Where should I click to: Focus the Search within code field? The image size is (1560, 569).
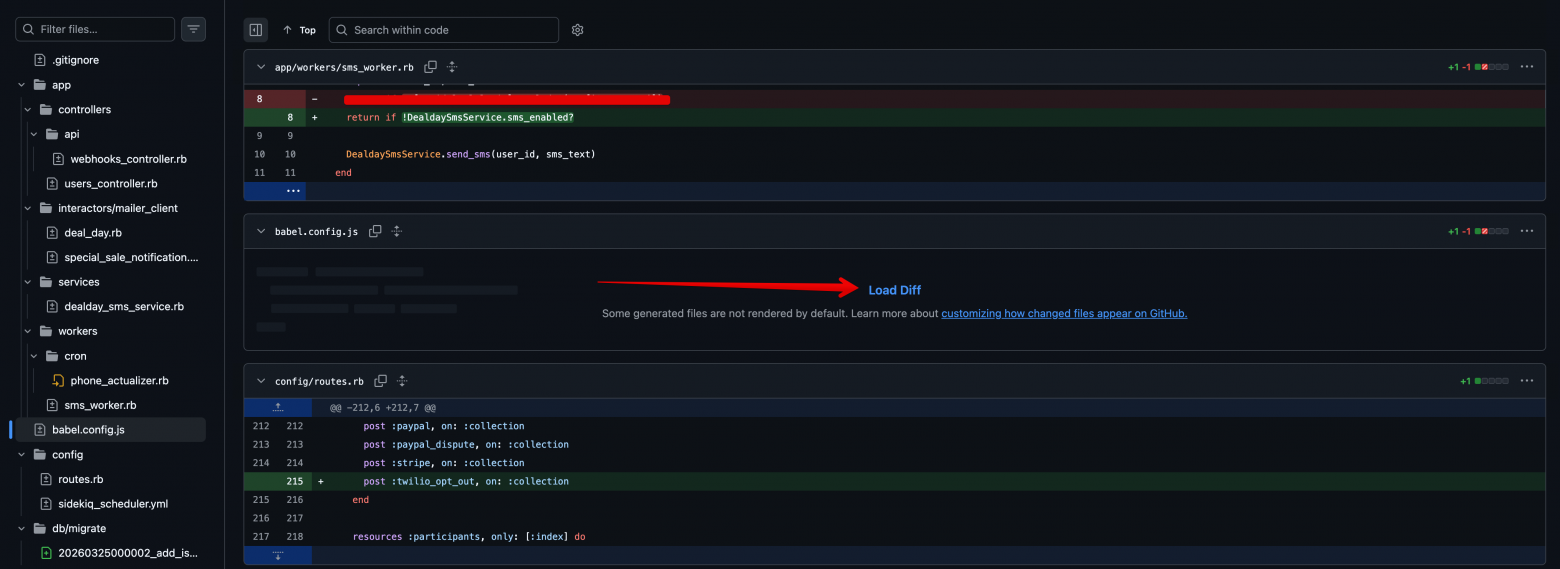point(444,30)
